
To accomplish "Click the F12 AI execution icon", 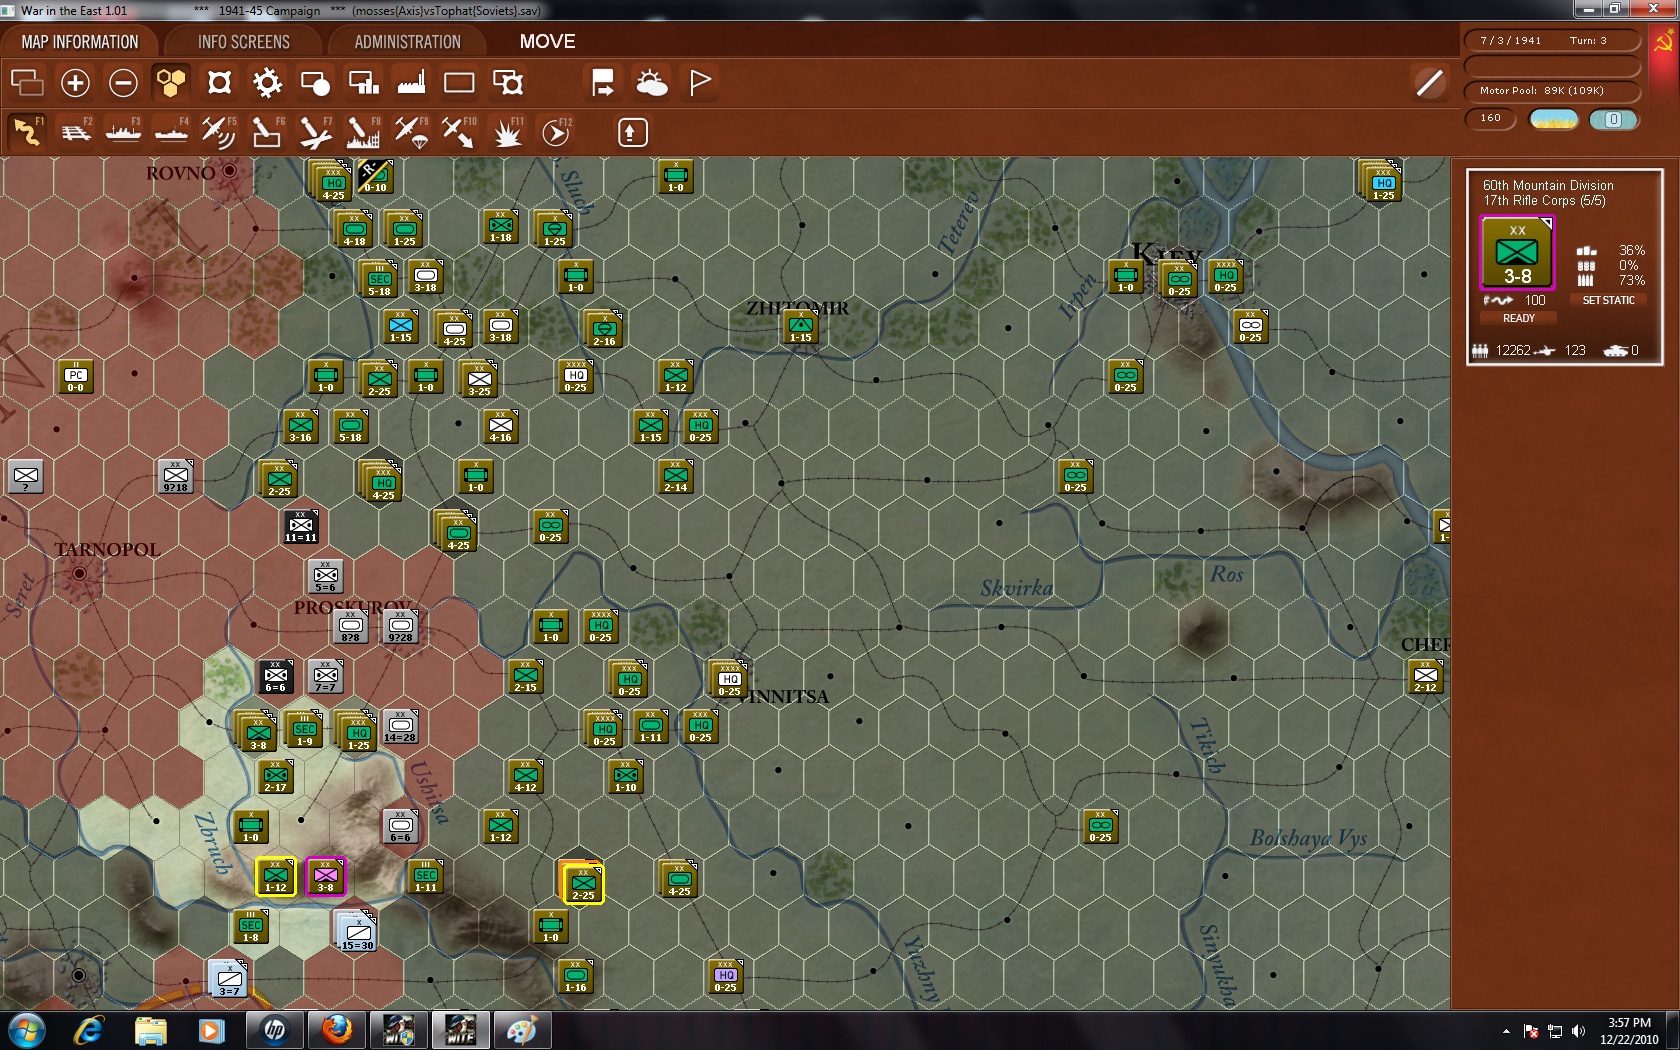I will coord(555,131).
